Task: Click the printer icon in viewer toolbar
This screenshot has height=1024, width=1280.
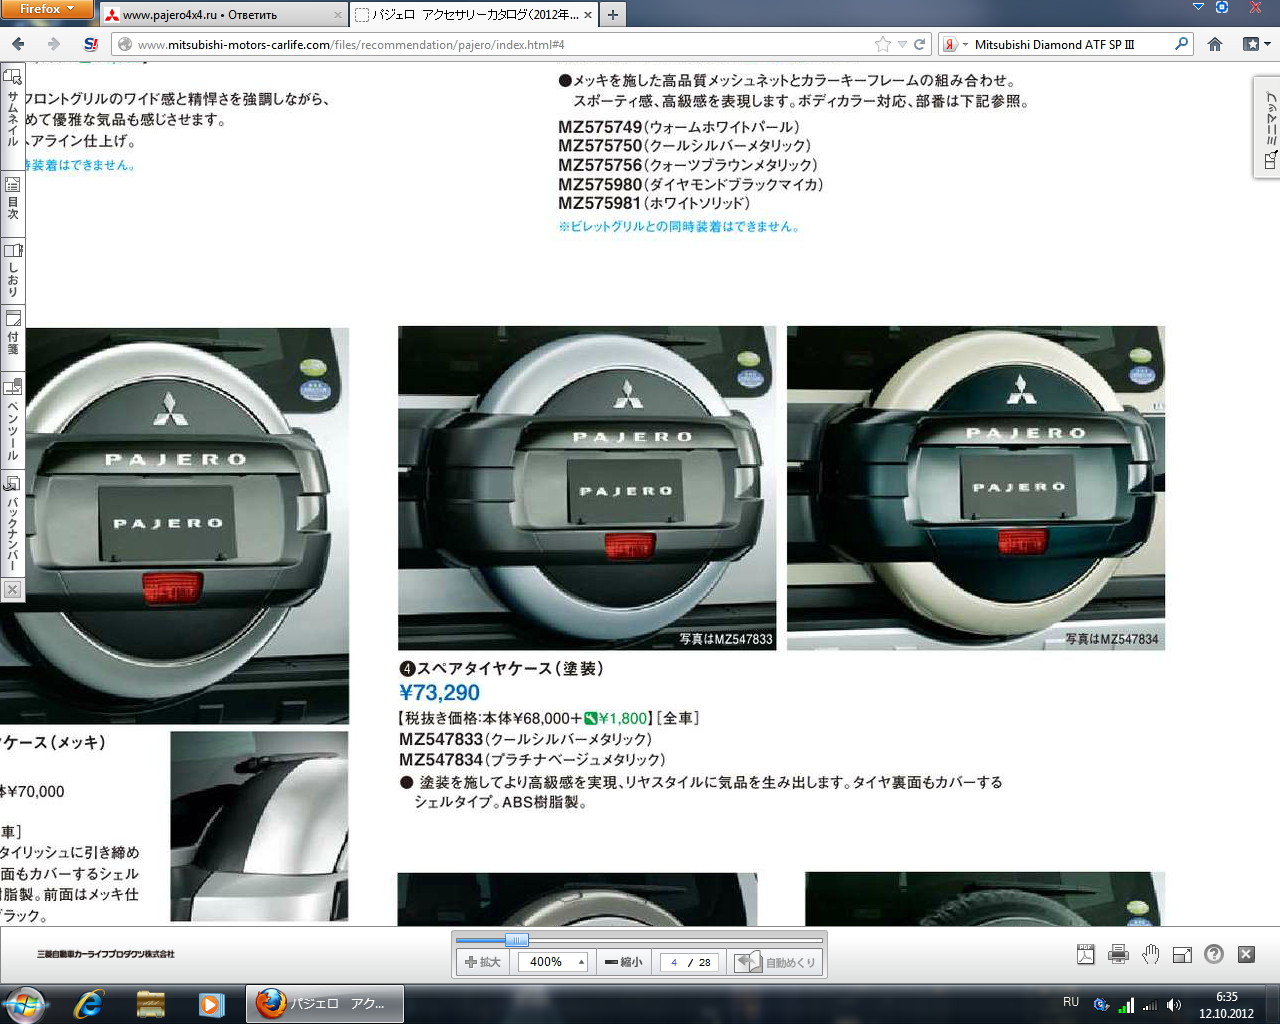Action: [x=1118, y=954]
